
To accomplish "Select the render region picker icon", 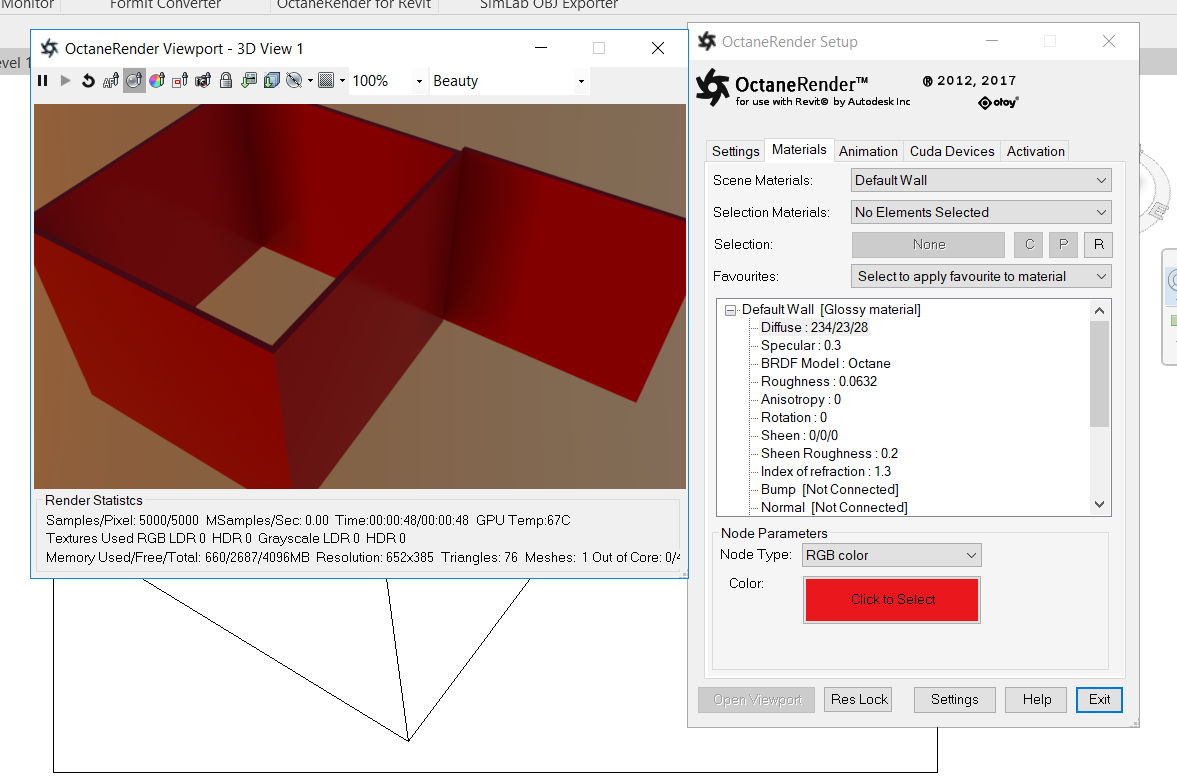I will tap(180, 80).
